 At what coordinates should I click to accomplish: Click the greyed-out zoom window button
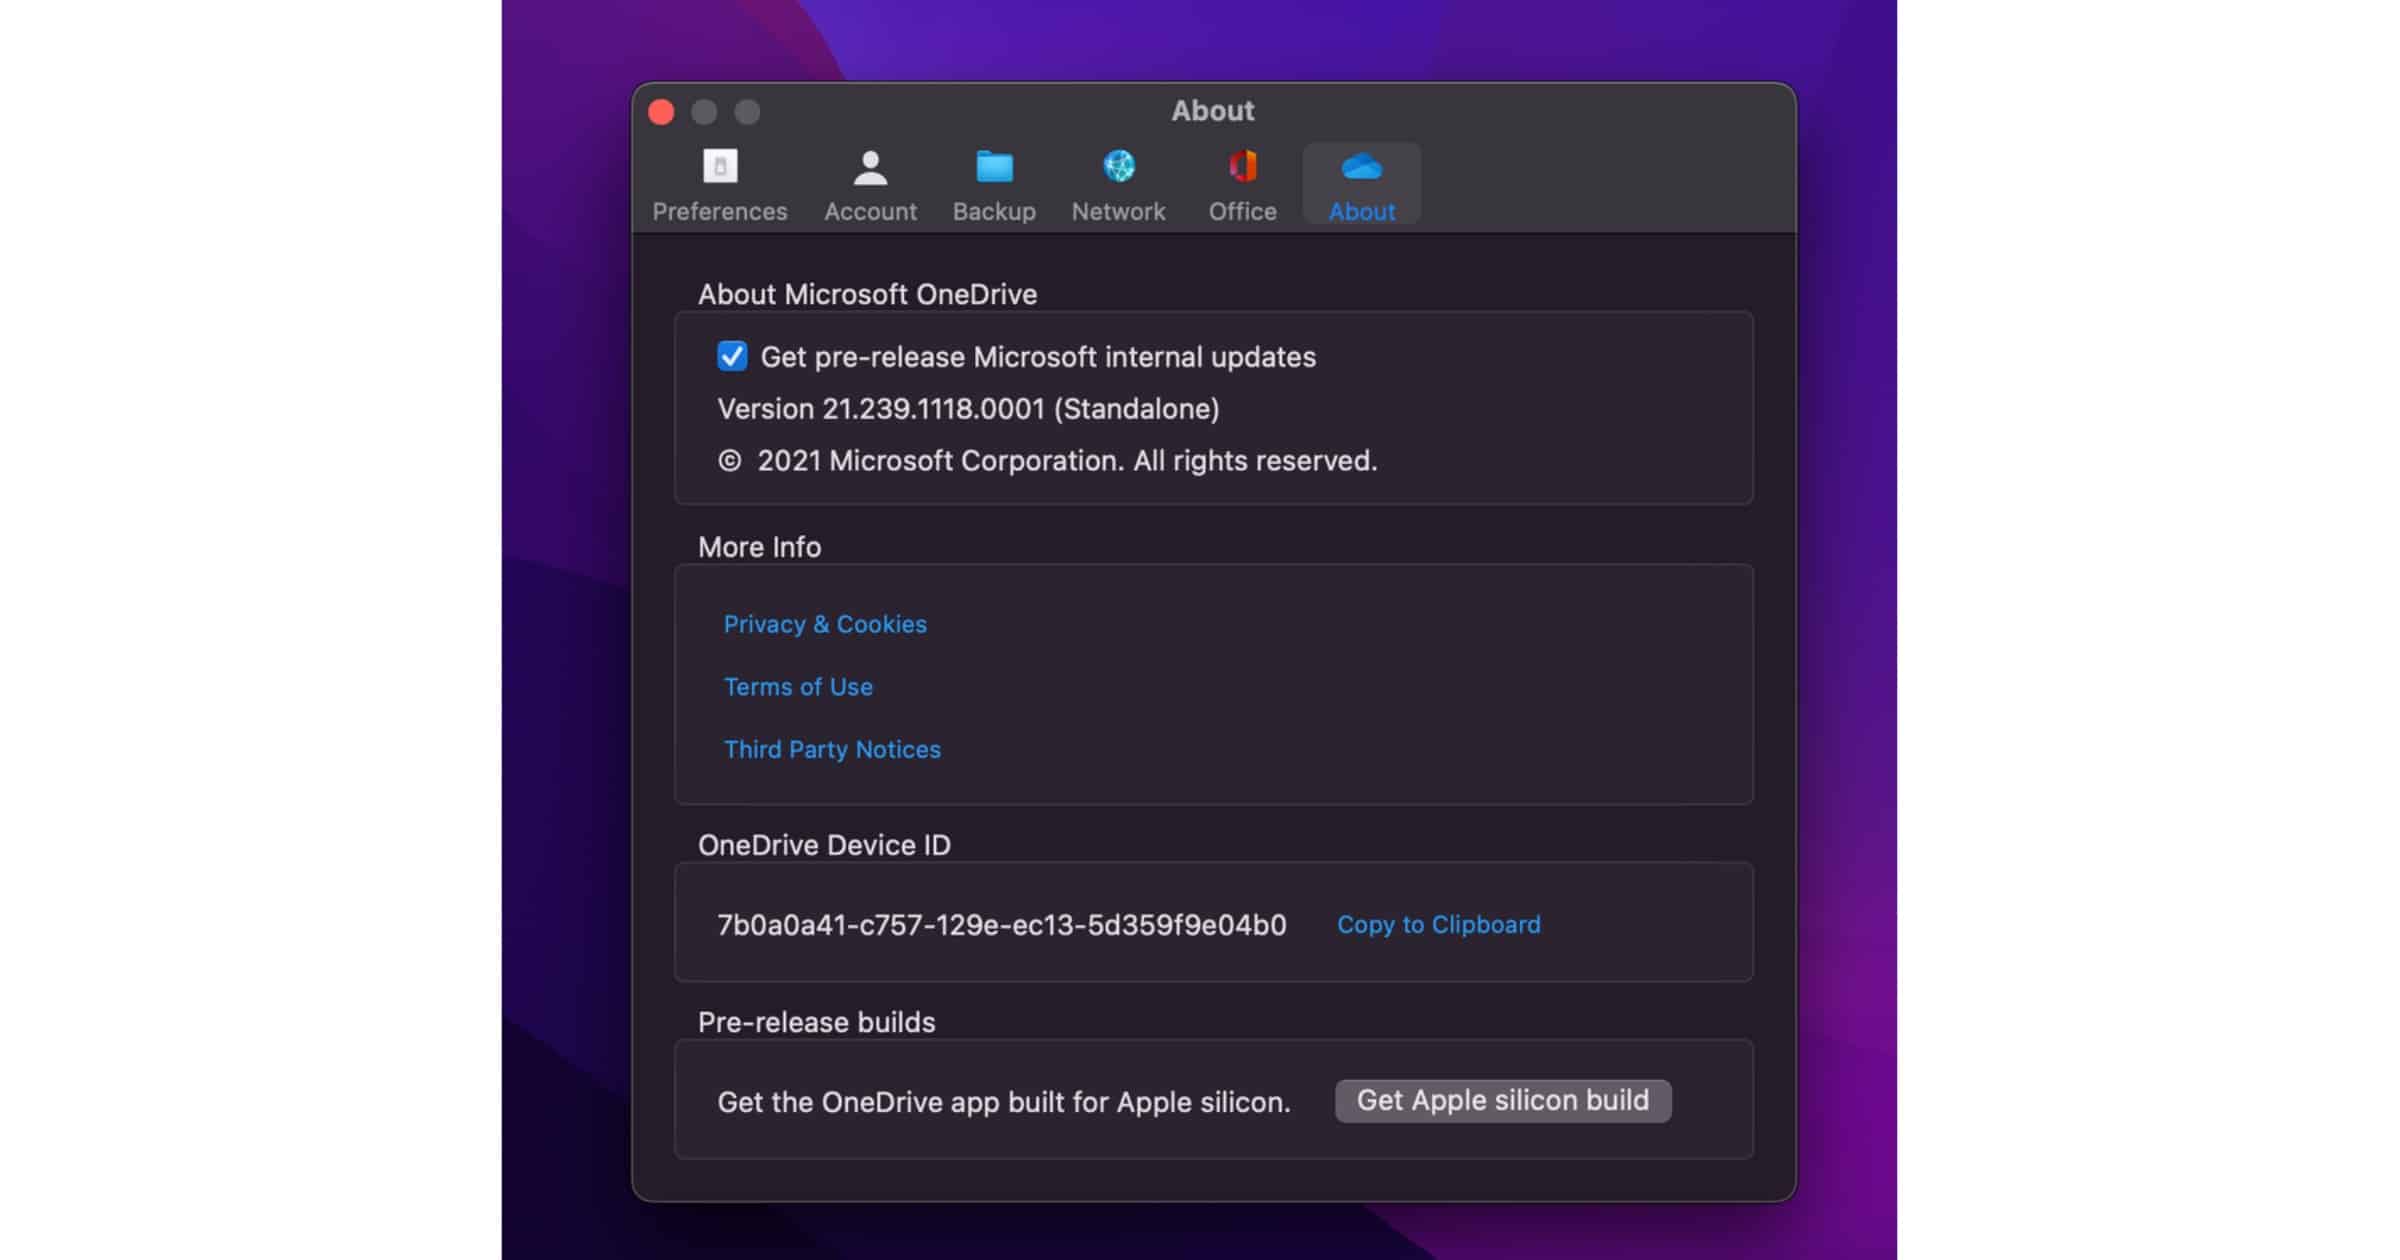point(747,112)
